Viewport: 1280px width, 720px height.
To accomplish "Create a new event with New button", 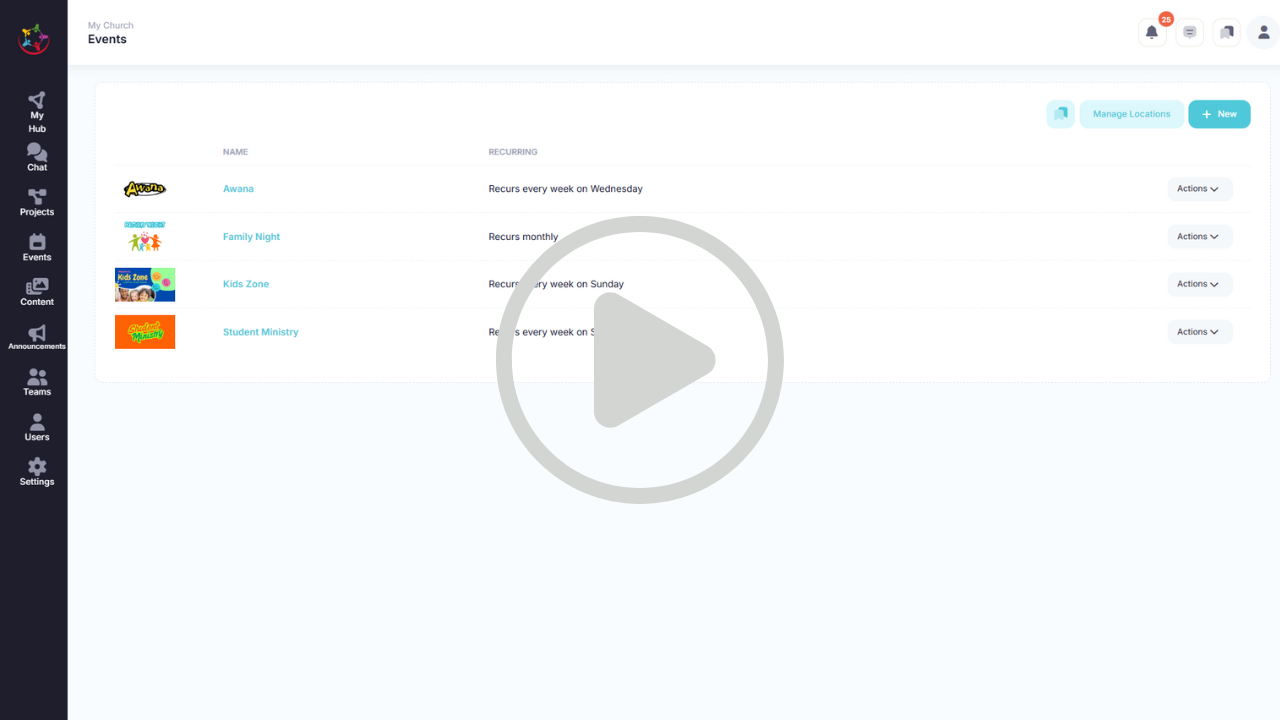I will point(1219,114).
